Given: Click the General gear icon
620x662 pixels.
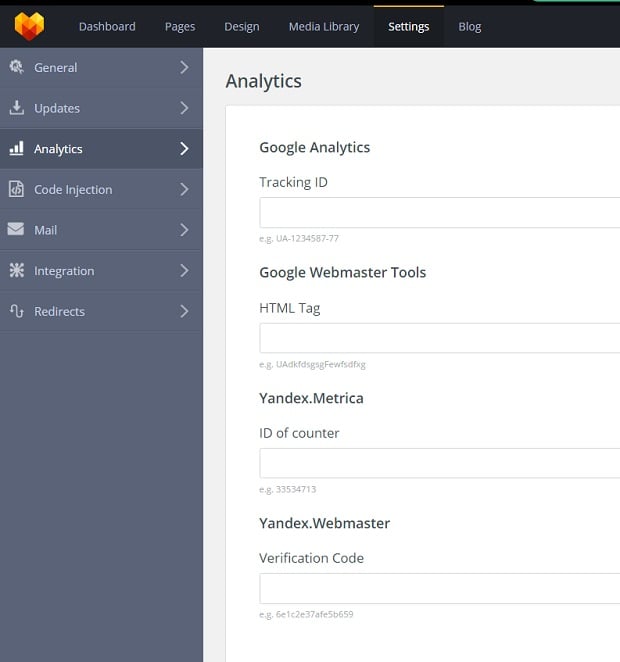Looking at the screenshot, I should tap(16, 67).
